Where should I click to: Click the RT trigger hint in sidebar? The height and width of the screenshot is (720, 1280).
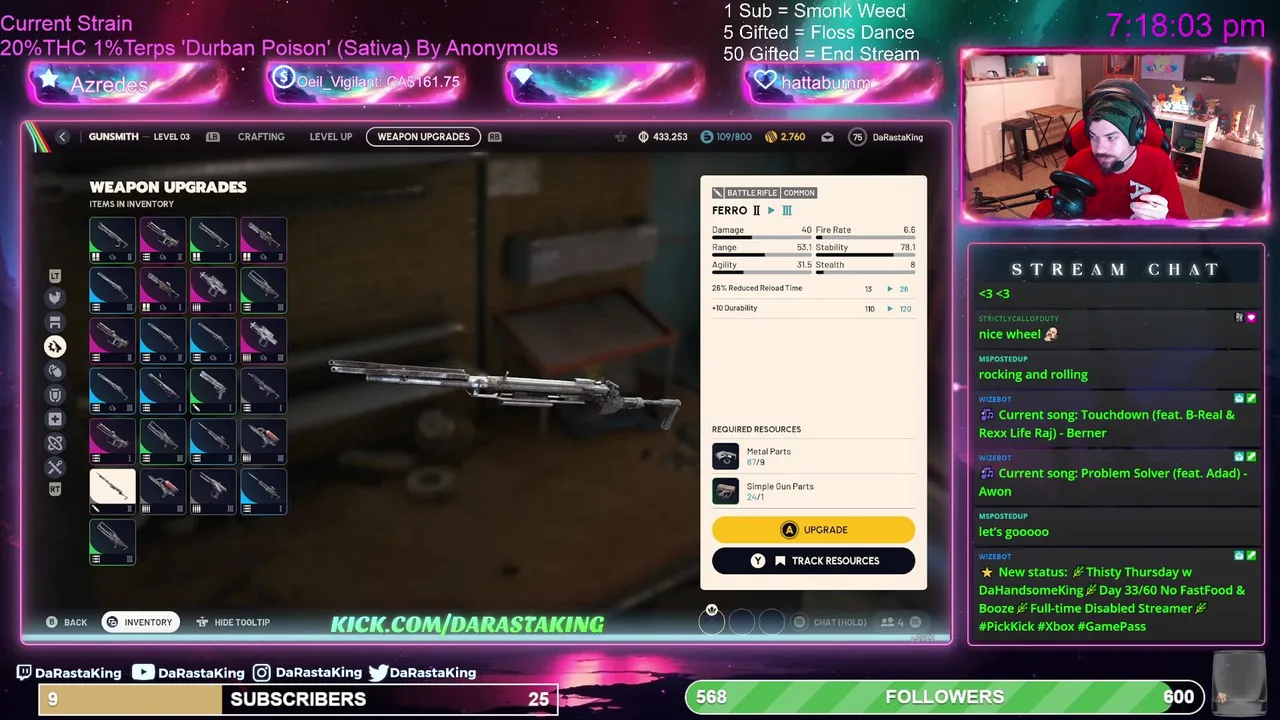[x=55, y=489]
